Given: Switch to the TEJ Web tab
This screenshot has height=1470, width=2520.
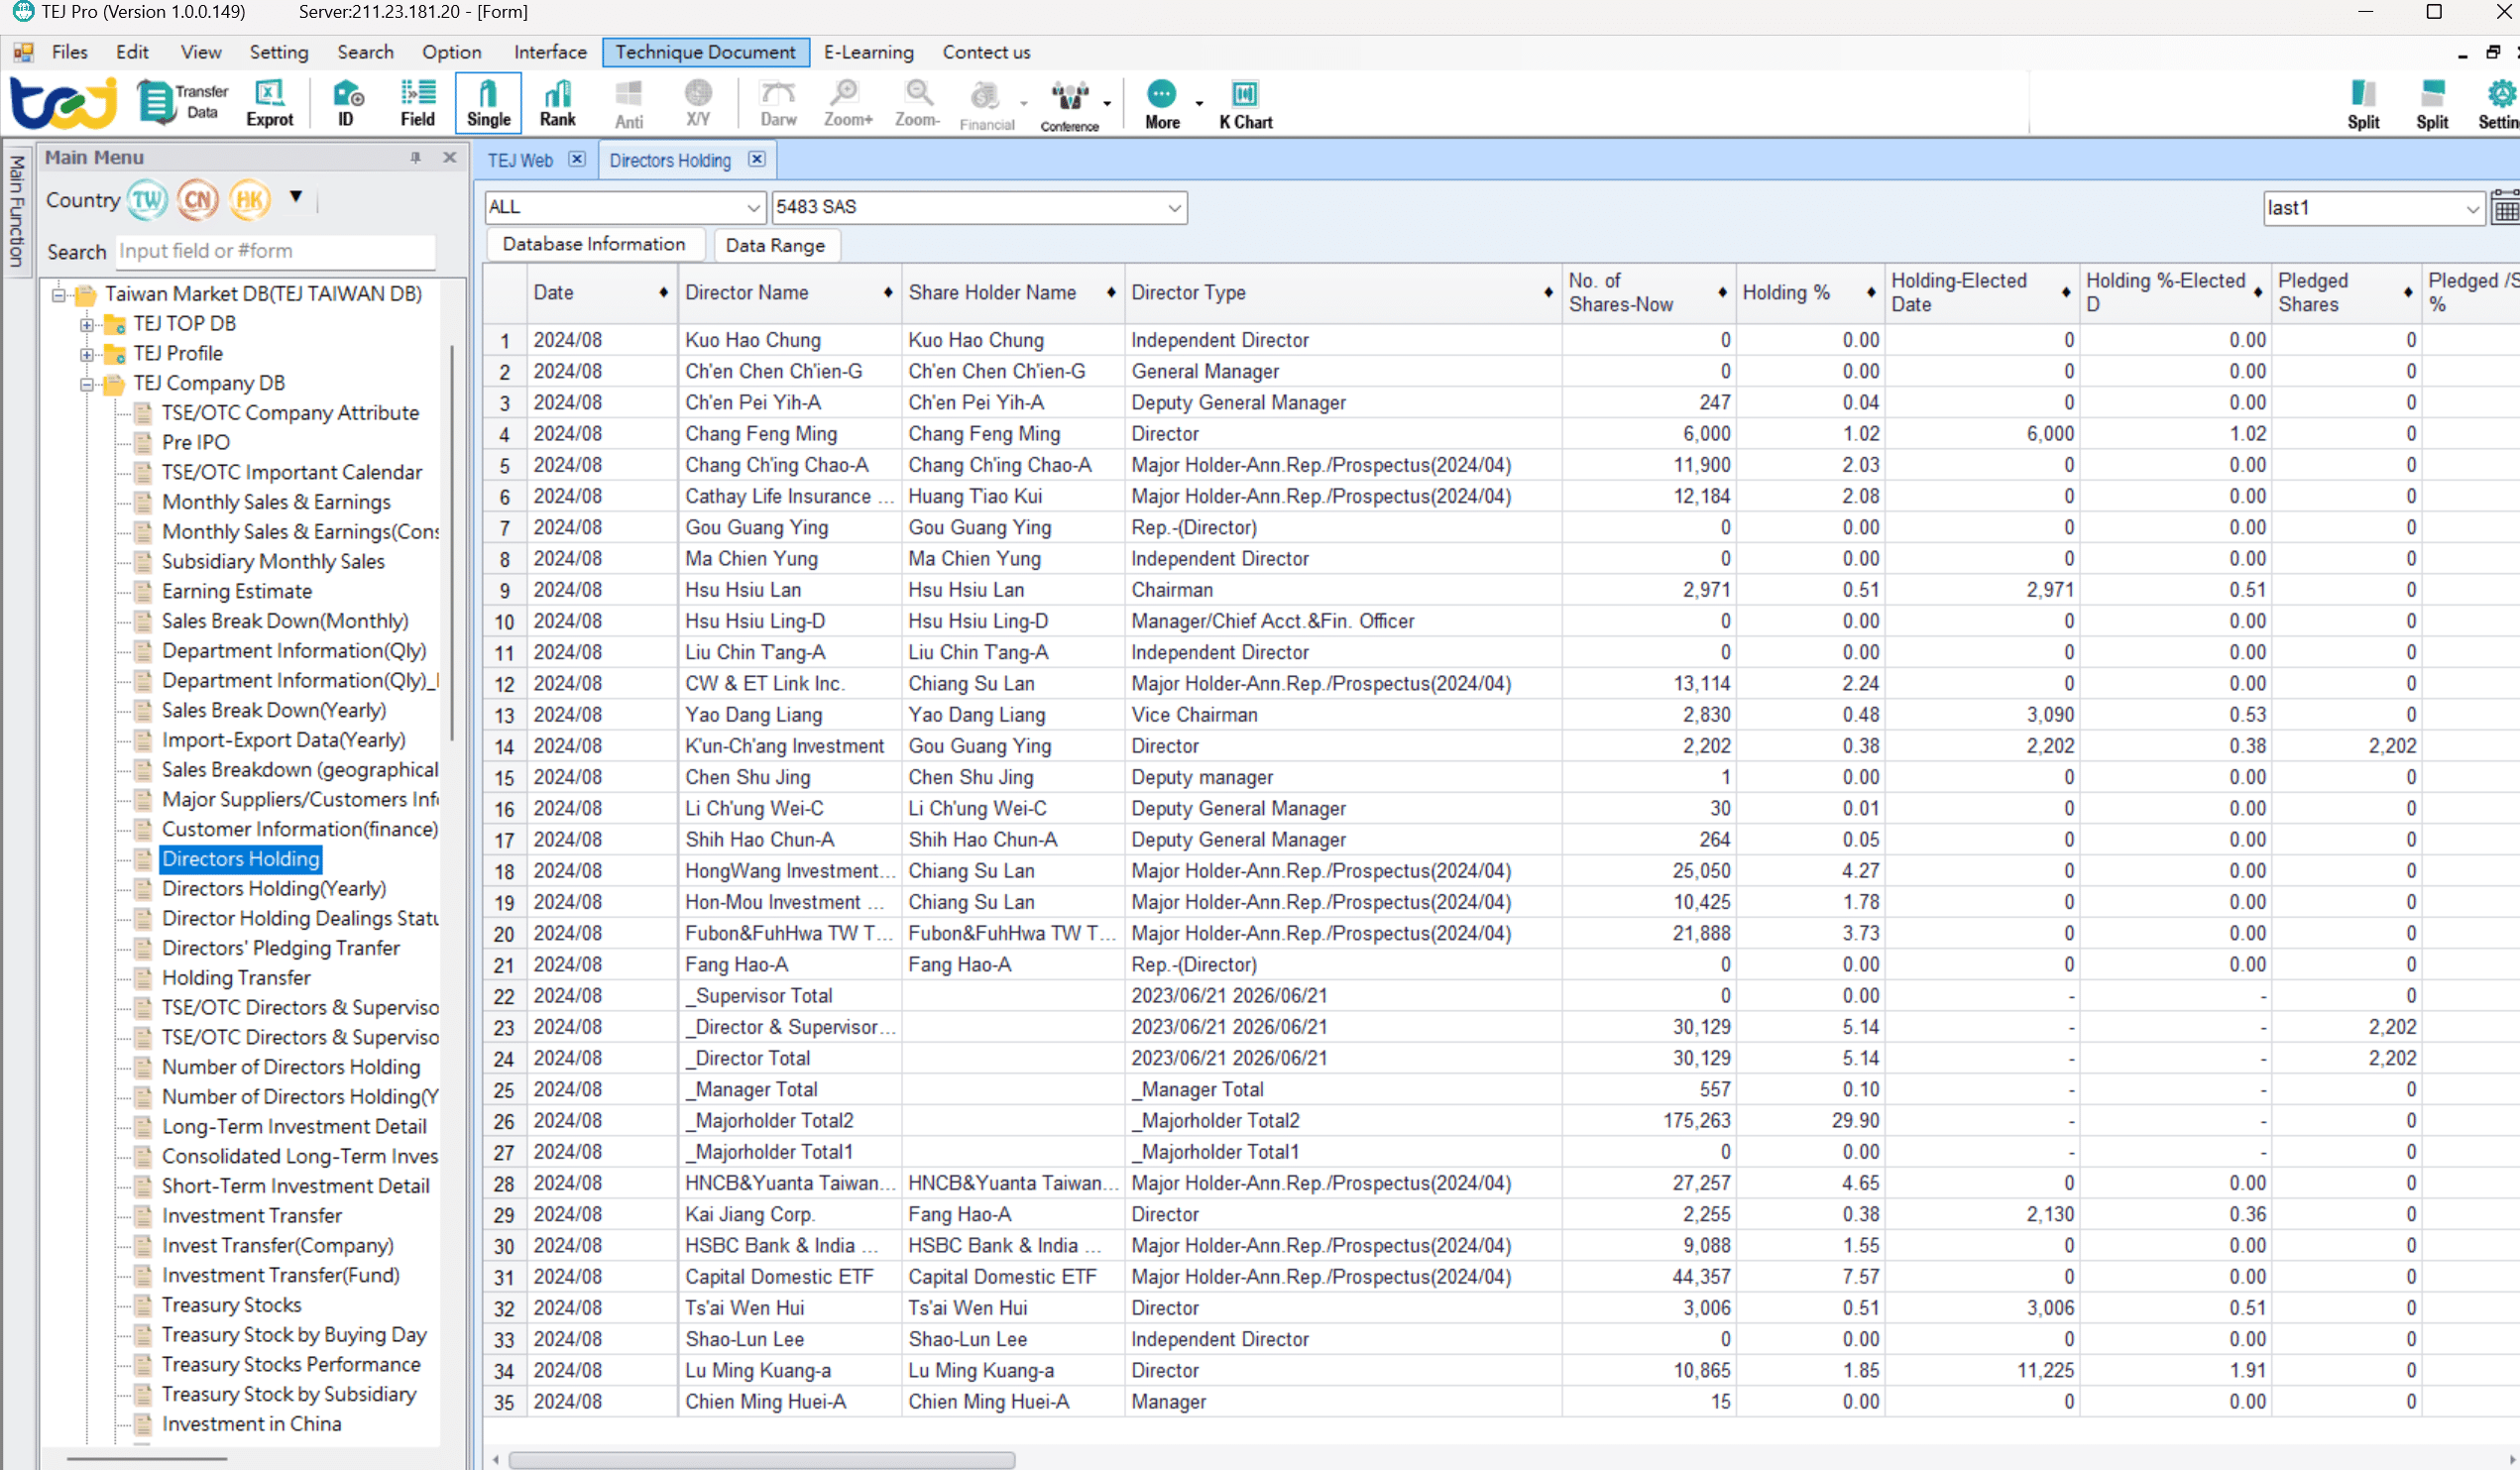Looking at the screenshot, I should coord(519,159).
